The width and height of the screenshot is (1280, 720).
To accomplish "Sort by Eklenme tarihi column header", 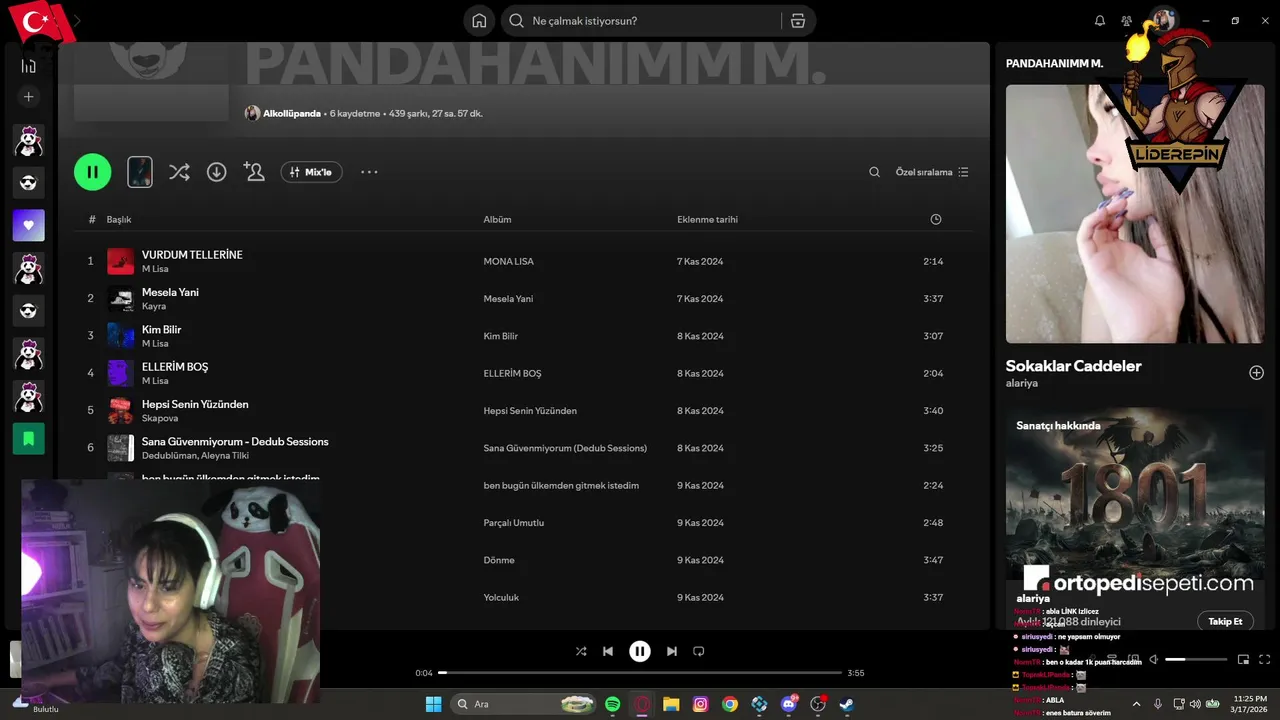I will pos(707,219).
